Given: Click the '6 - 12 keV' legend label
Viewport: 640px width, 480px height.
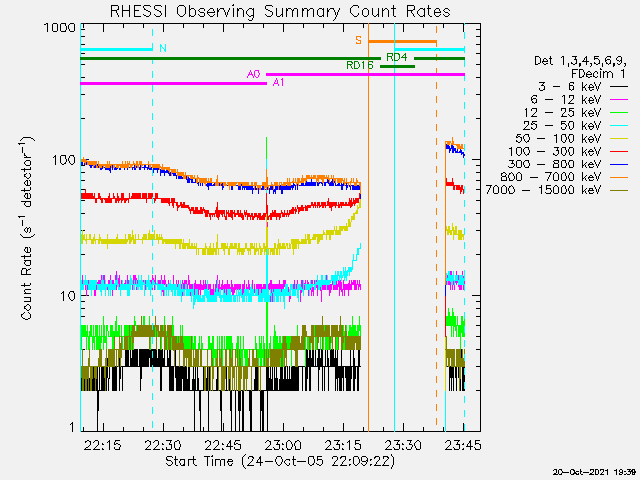Looking at the screenshot, I should (566, 100).
